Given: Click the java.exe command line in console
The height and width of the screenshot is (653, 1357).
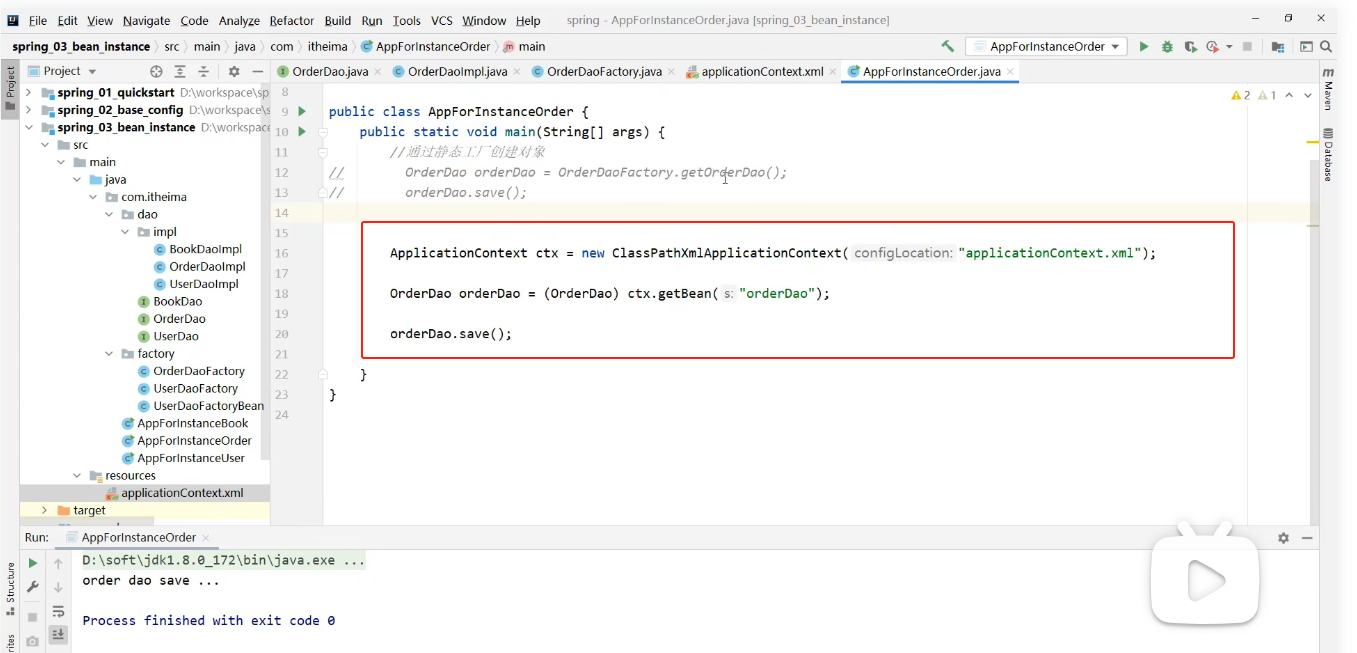Looking at the screenshot, I should [x=223, y=560].
